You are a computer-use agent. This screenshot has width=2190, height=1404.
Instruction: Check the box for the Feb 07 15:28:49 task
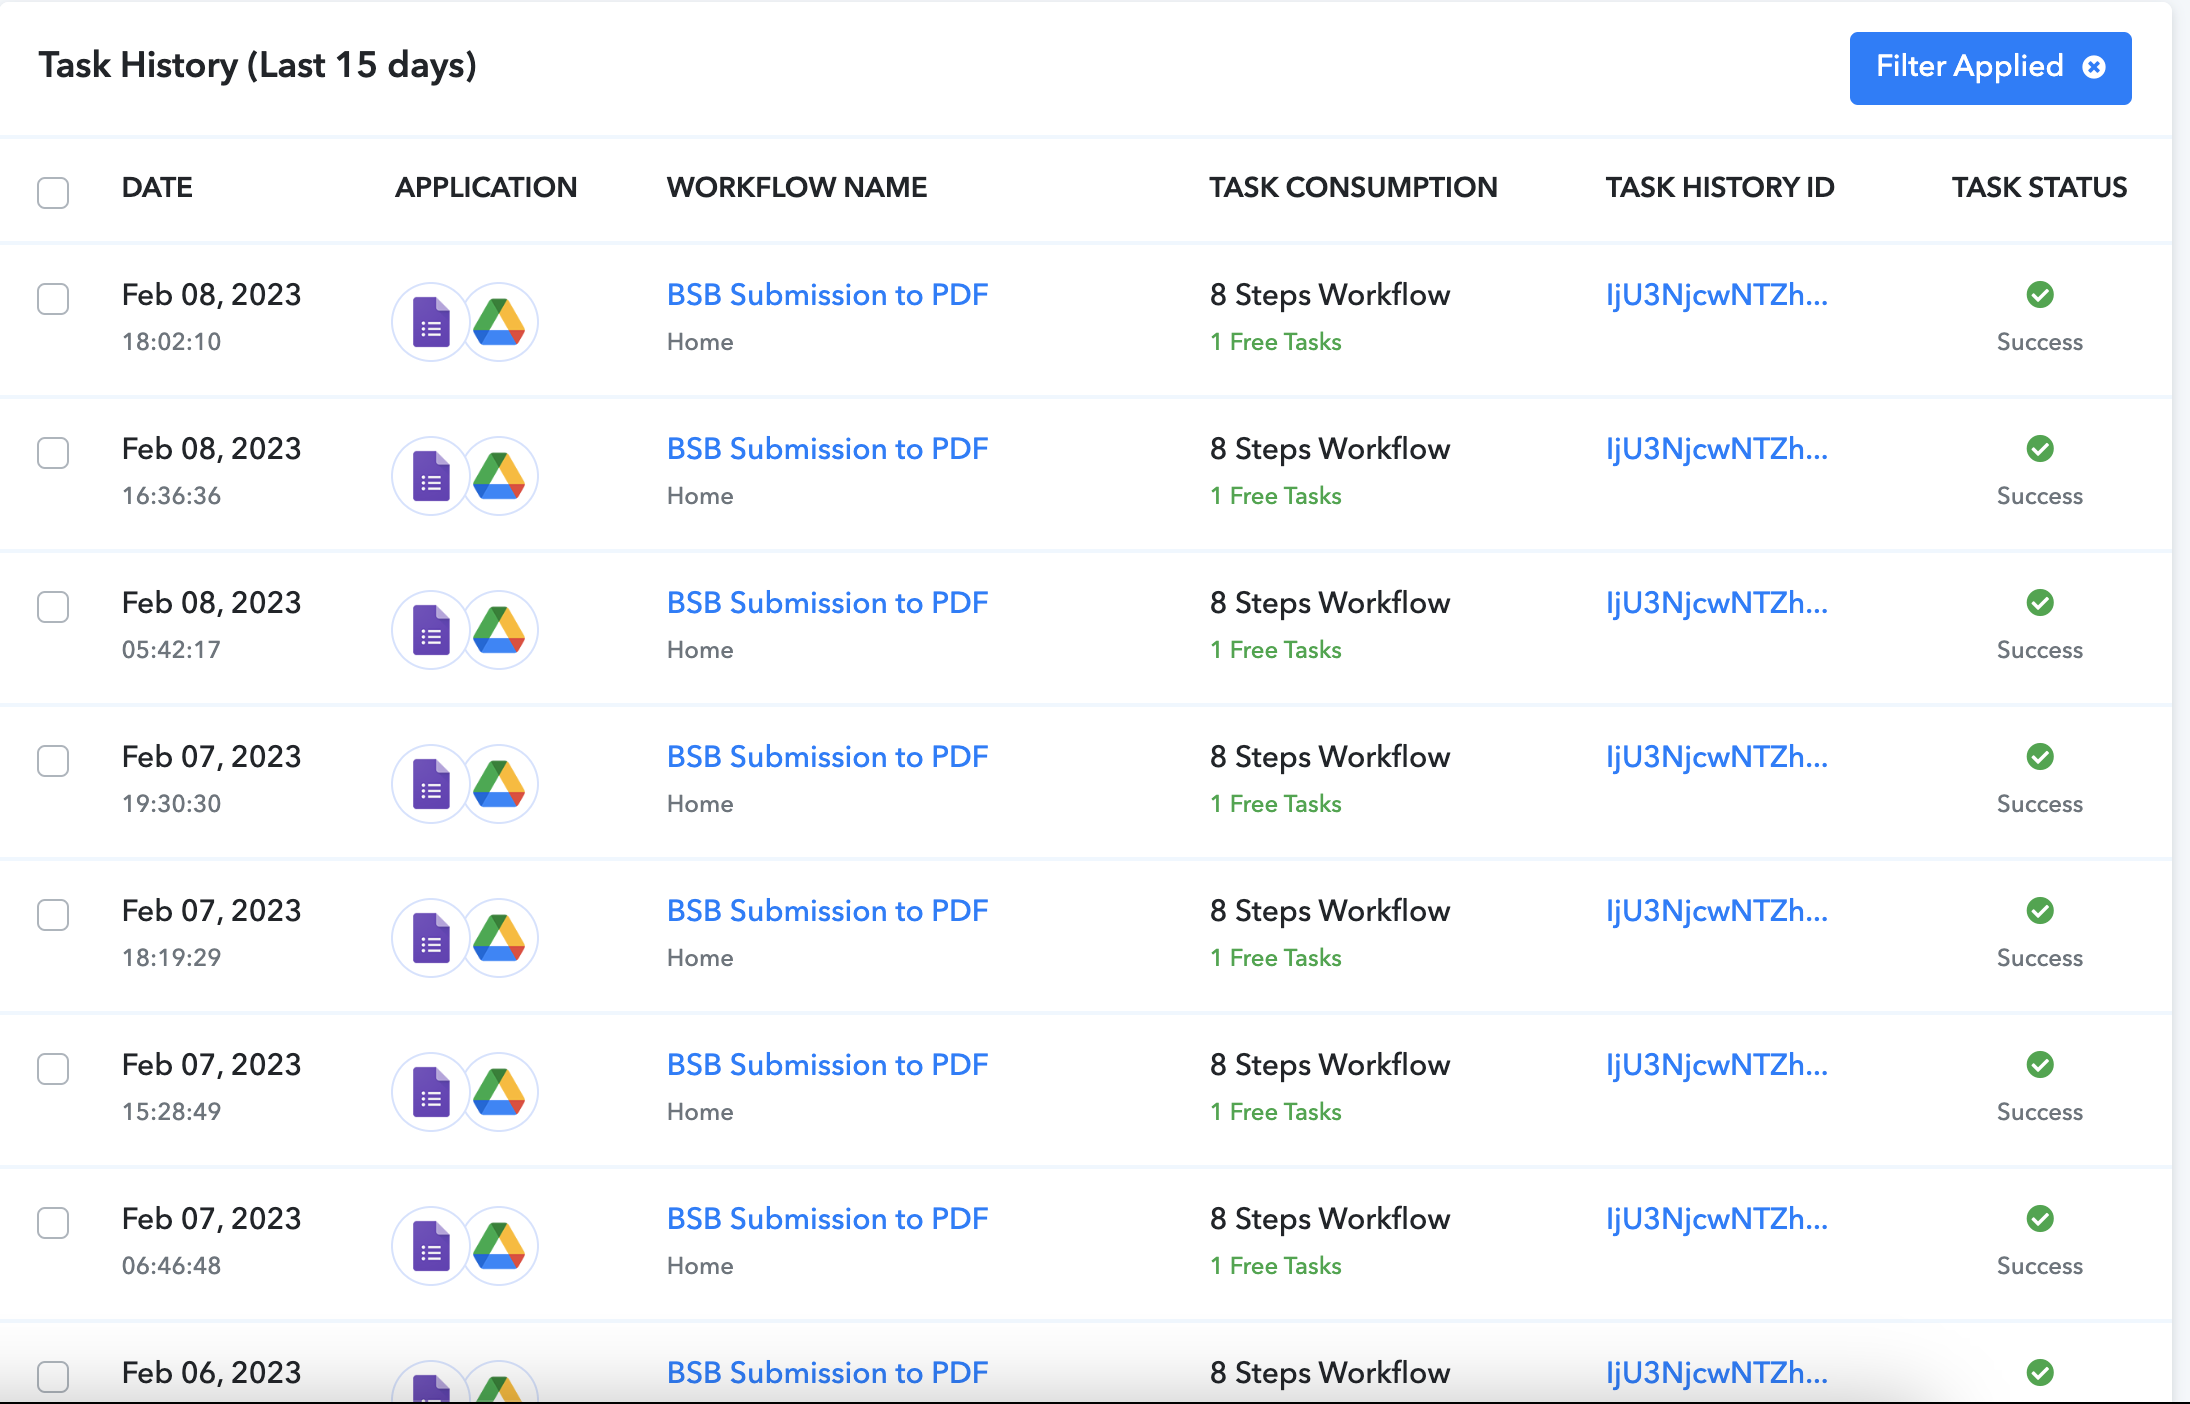coord(53,1069)
